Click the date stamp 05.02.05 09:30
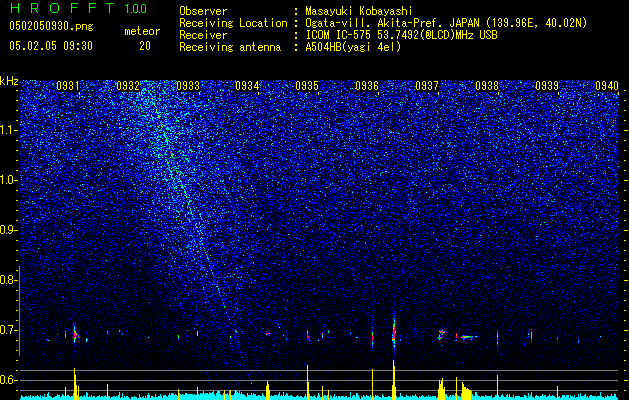Screen dimensions: 629x400 (x=51, y=46)
